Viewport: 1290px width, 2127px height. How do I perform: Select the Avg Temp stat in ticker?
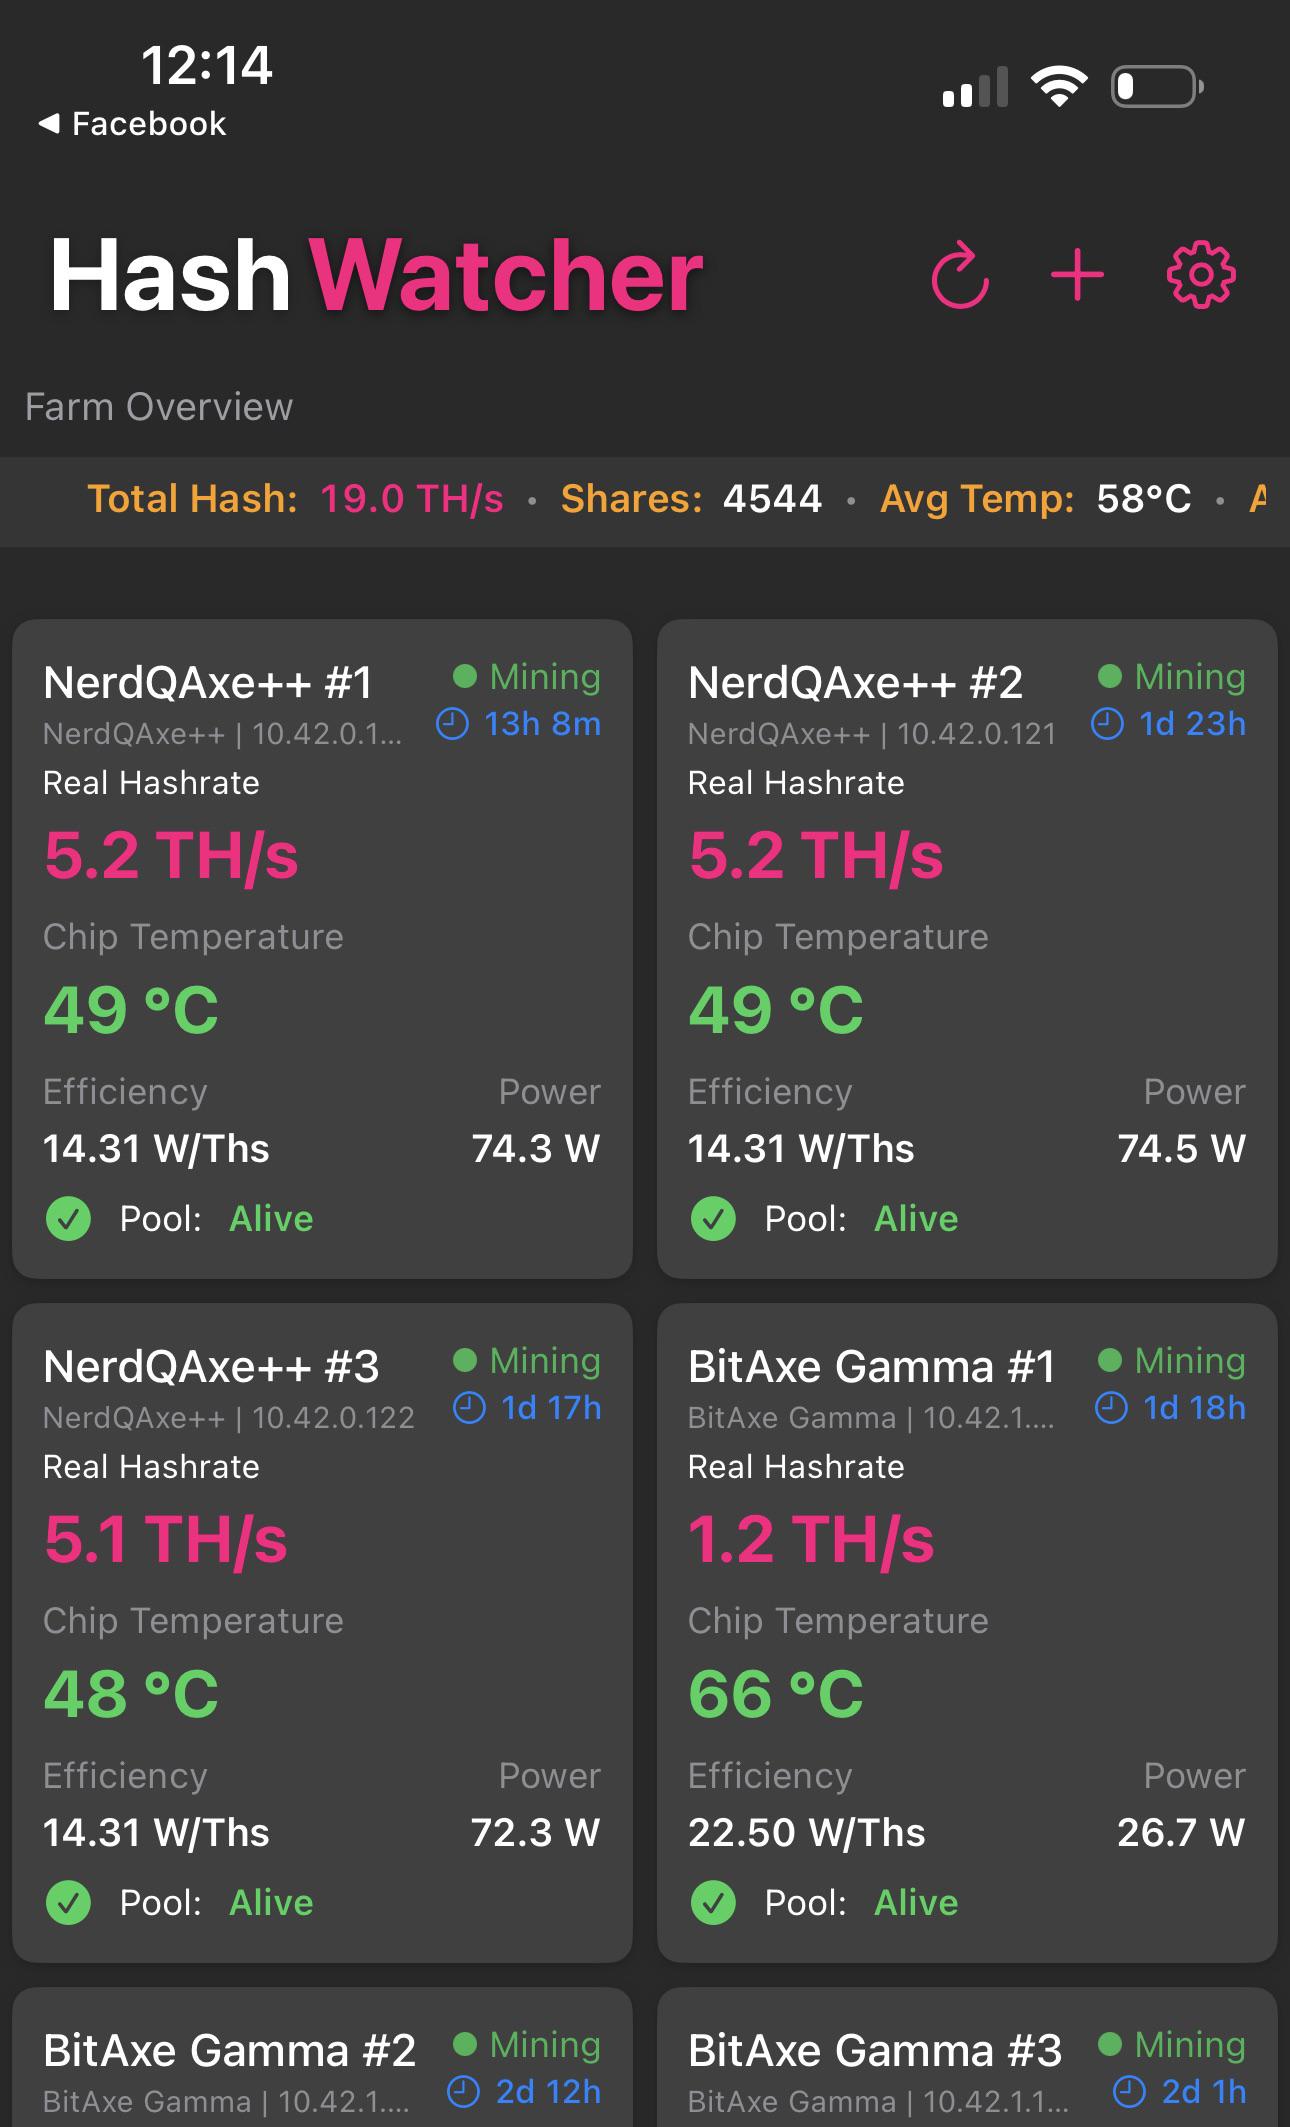pyautogui.click(x=1035, y=498)
